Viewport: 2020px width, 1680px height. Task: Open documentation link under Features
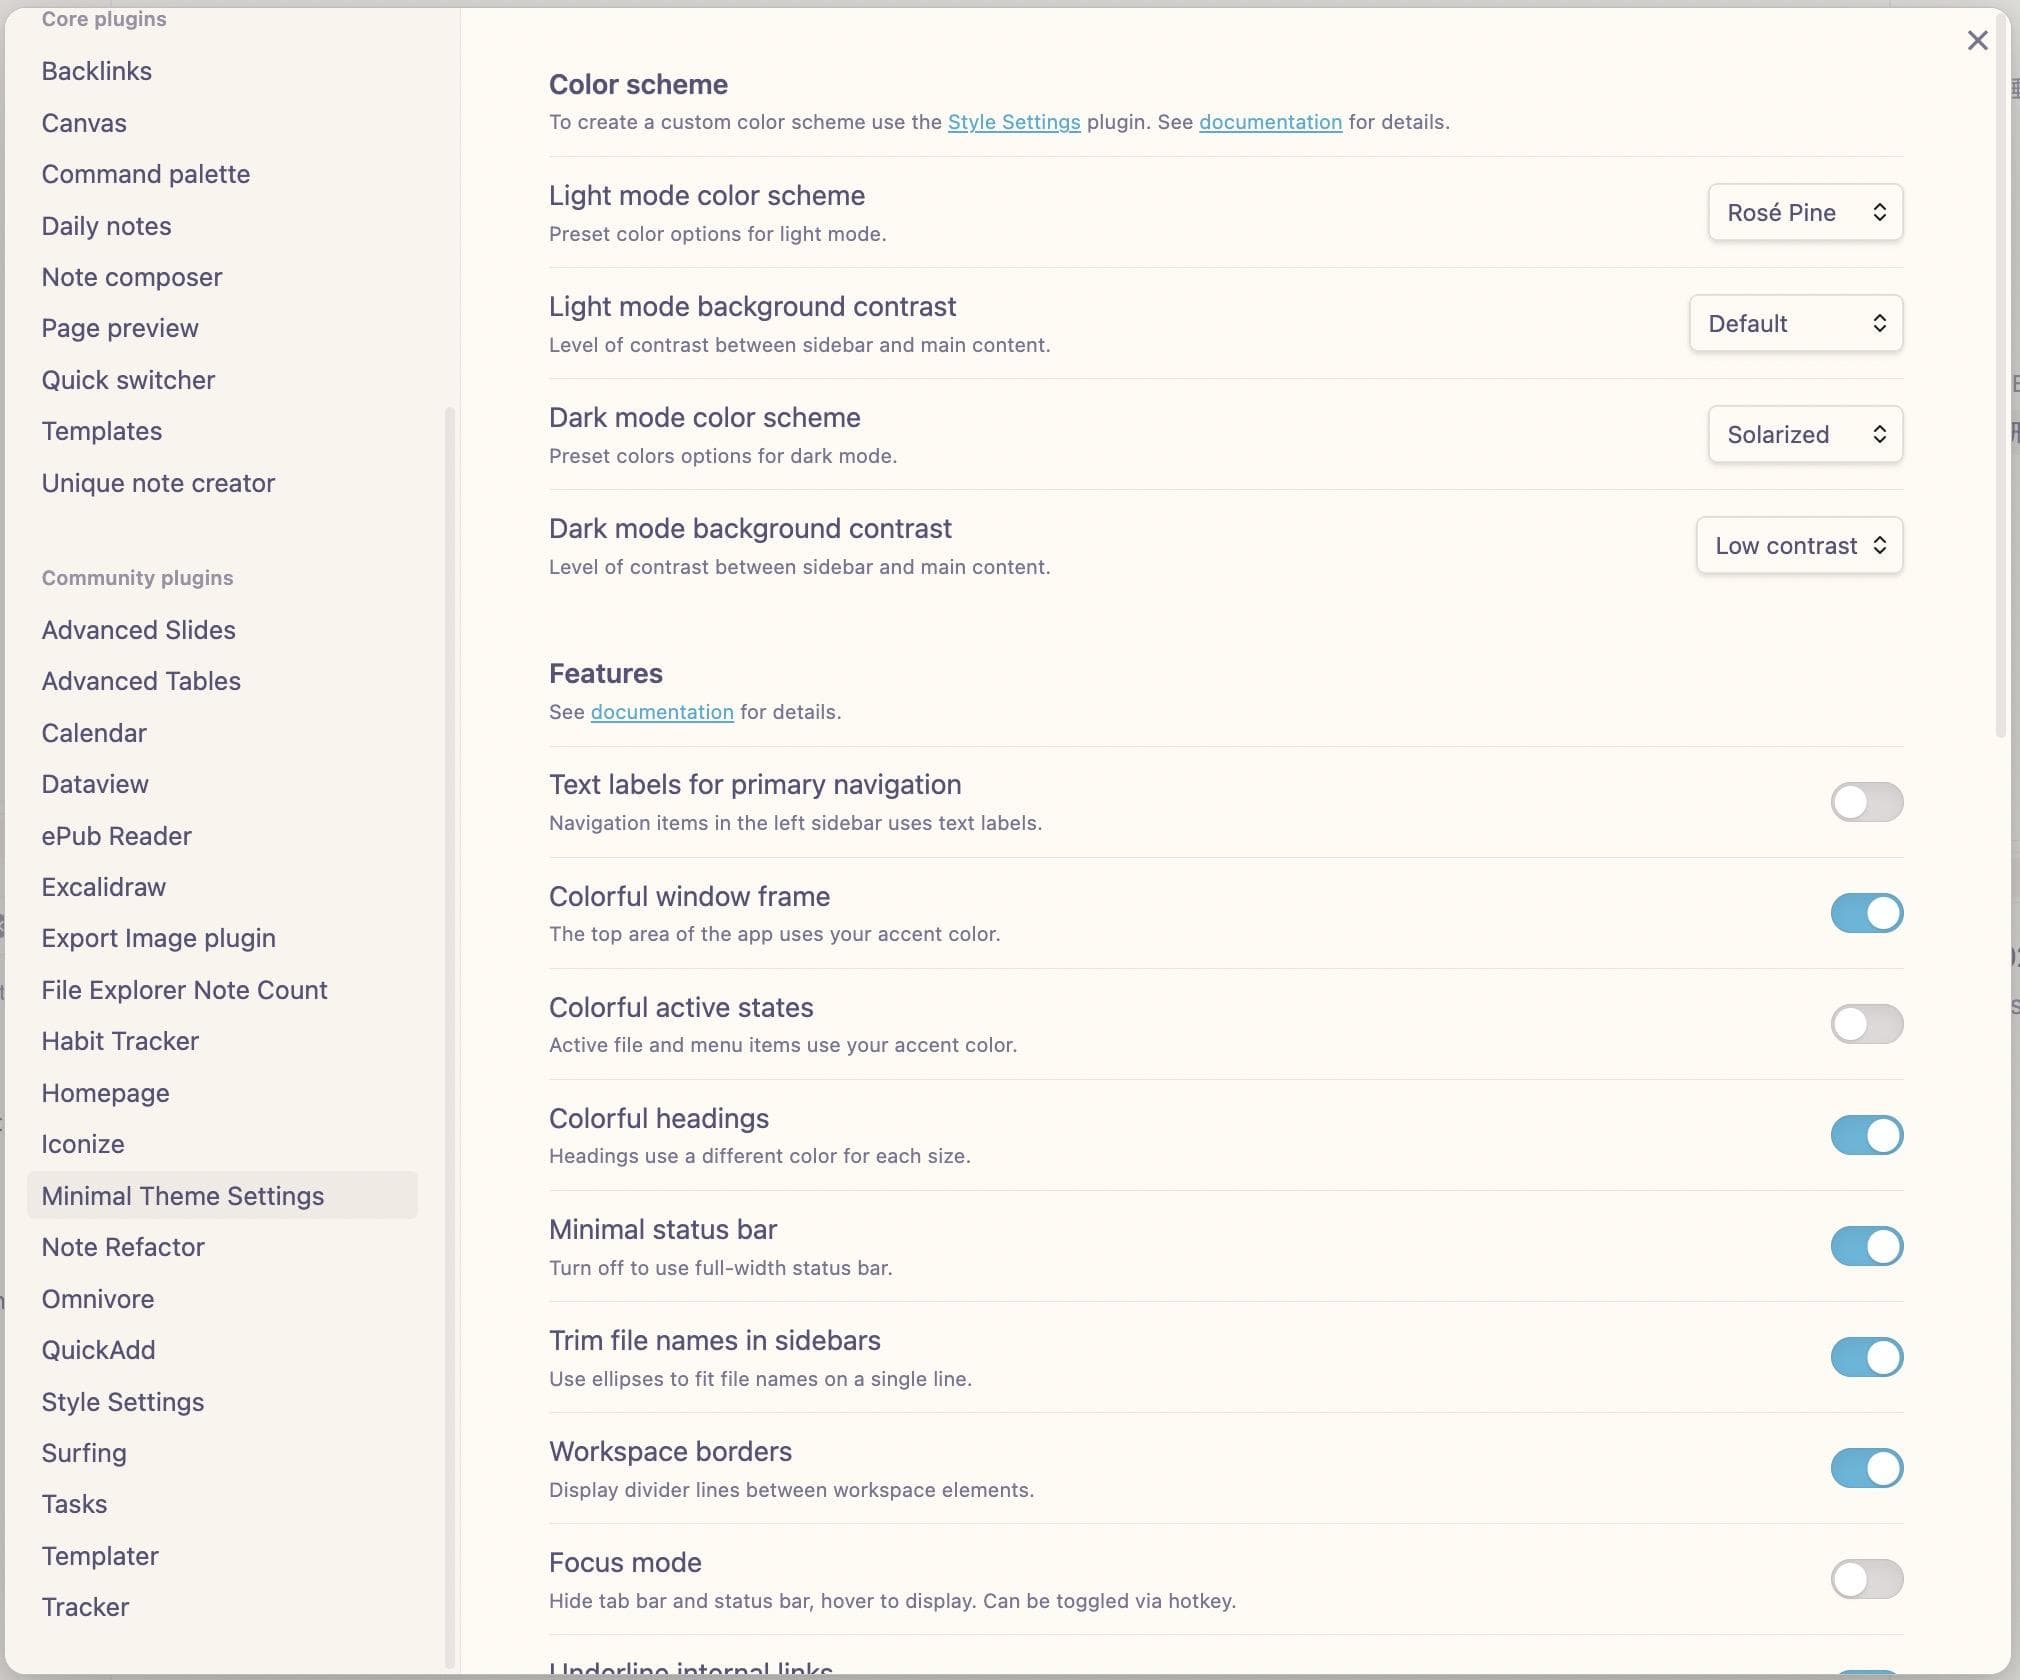pos(662,712)
